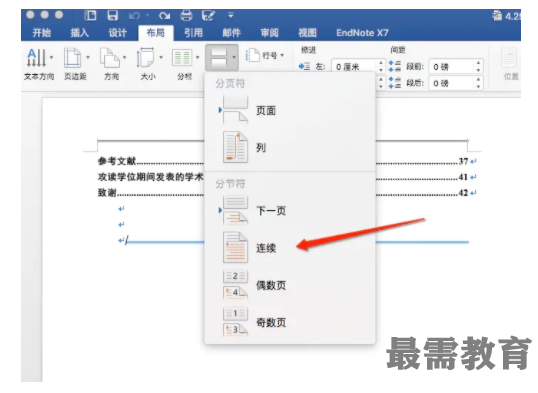Click the Undo icon in title bar
The image size is (538, 393).
click(134, 16)
